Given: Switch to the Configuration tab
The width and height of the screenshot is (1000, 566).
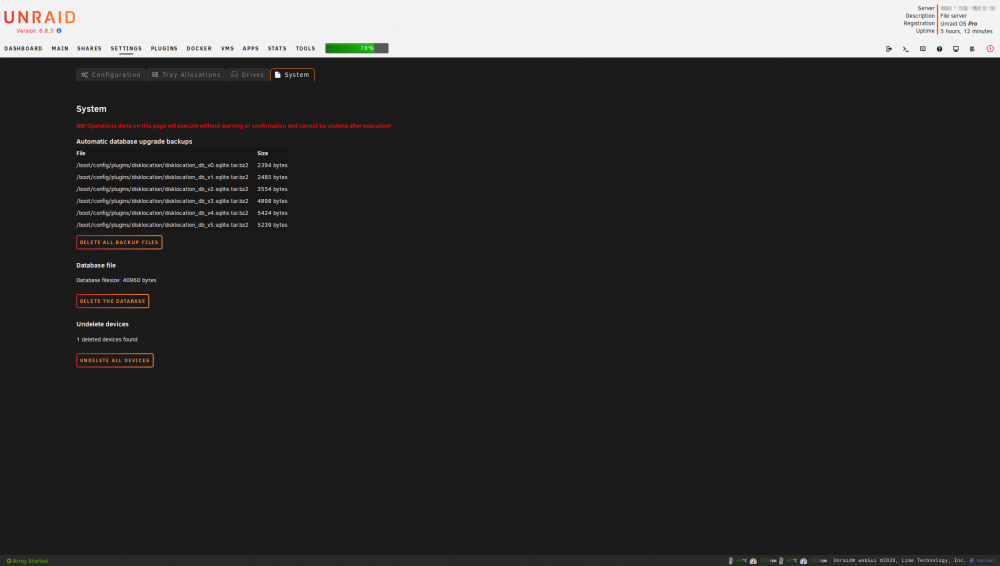Looking at the screenshot, I should (111, 75).
